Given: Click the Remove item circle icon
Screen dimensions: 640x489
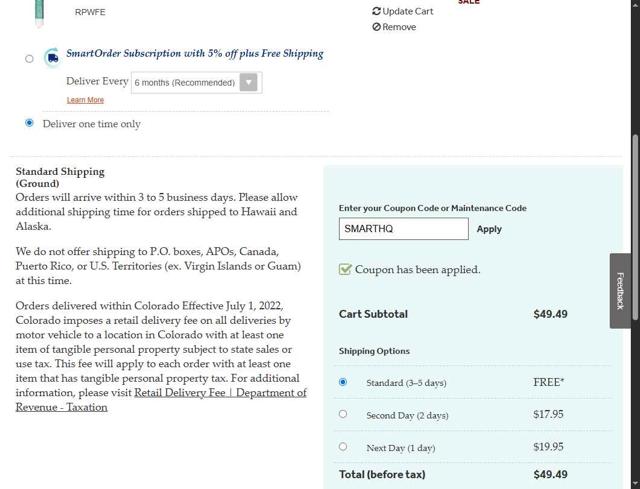Looking at the screenshot, I should click(x=377, y=27).
